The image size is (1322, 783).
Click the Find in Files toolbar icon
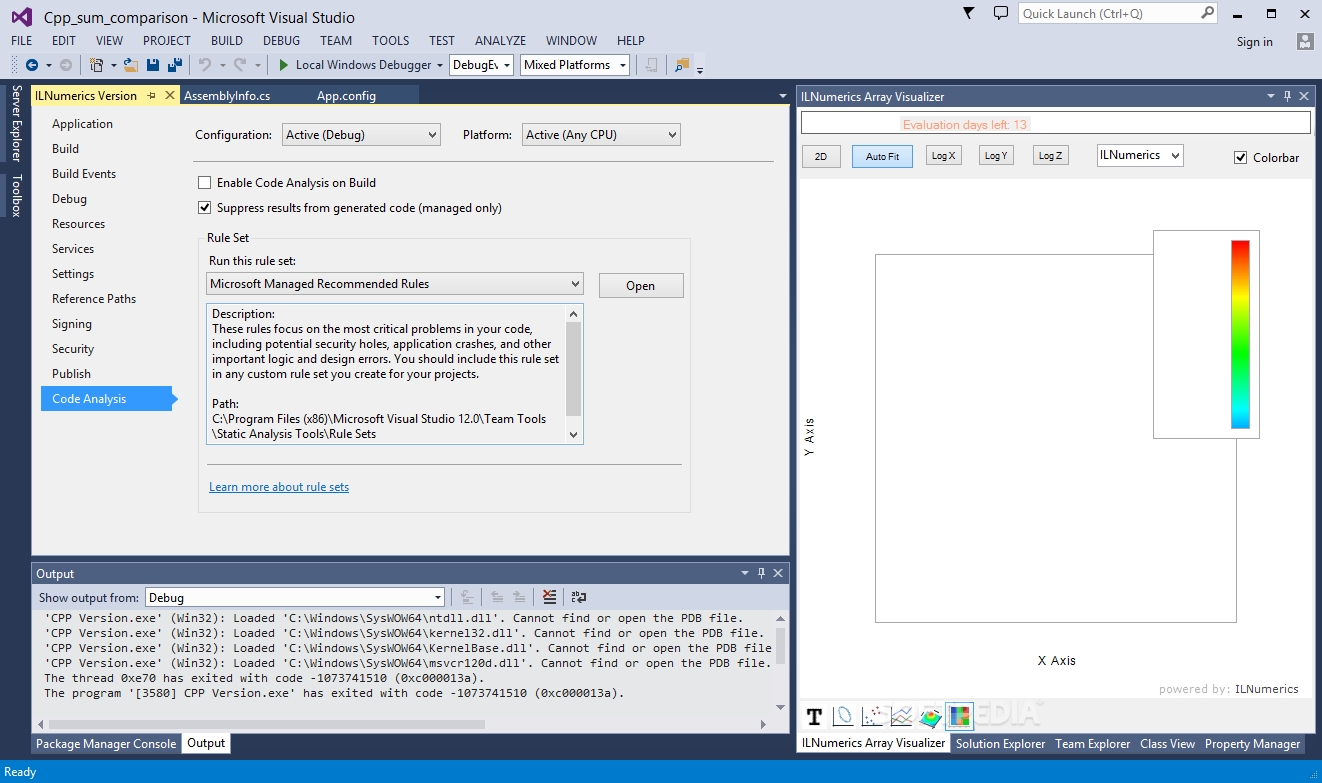pyautogui.click(x=682, y=65)
